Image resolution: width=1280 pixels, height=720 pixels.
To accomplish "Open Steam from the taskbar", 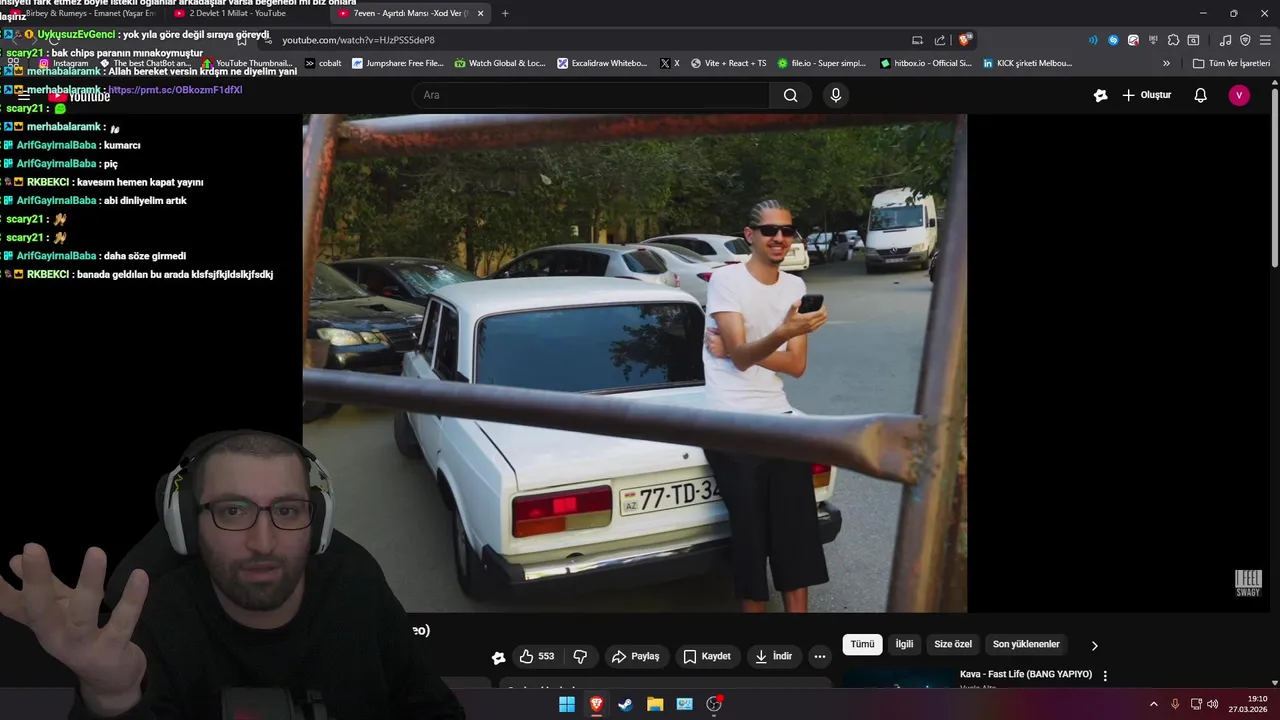I will point(625,704).
